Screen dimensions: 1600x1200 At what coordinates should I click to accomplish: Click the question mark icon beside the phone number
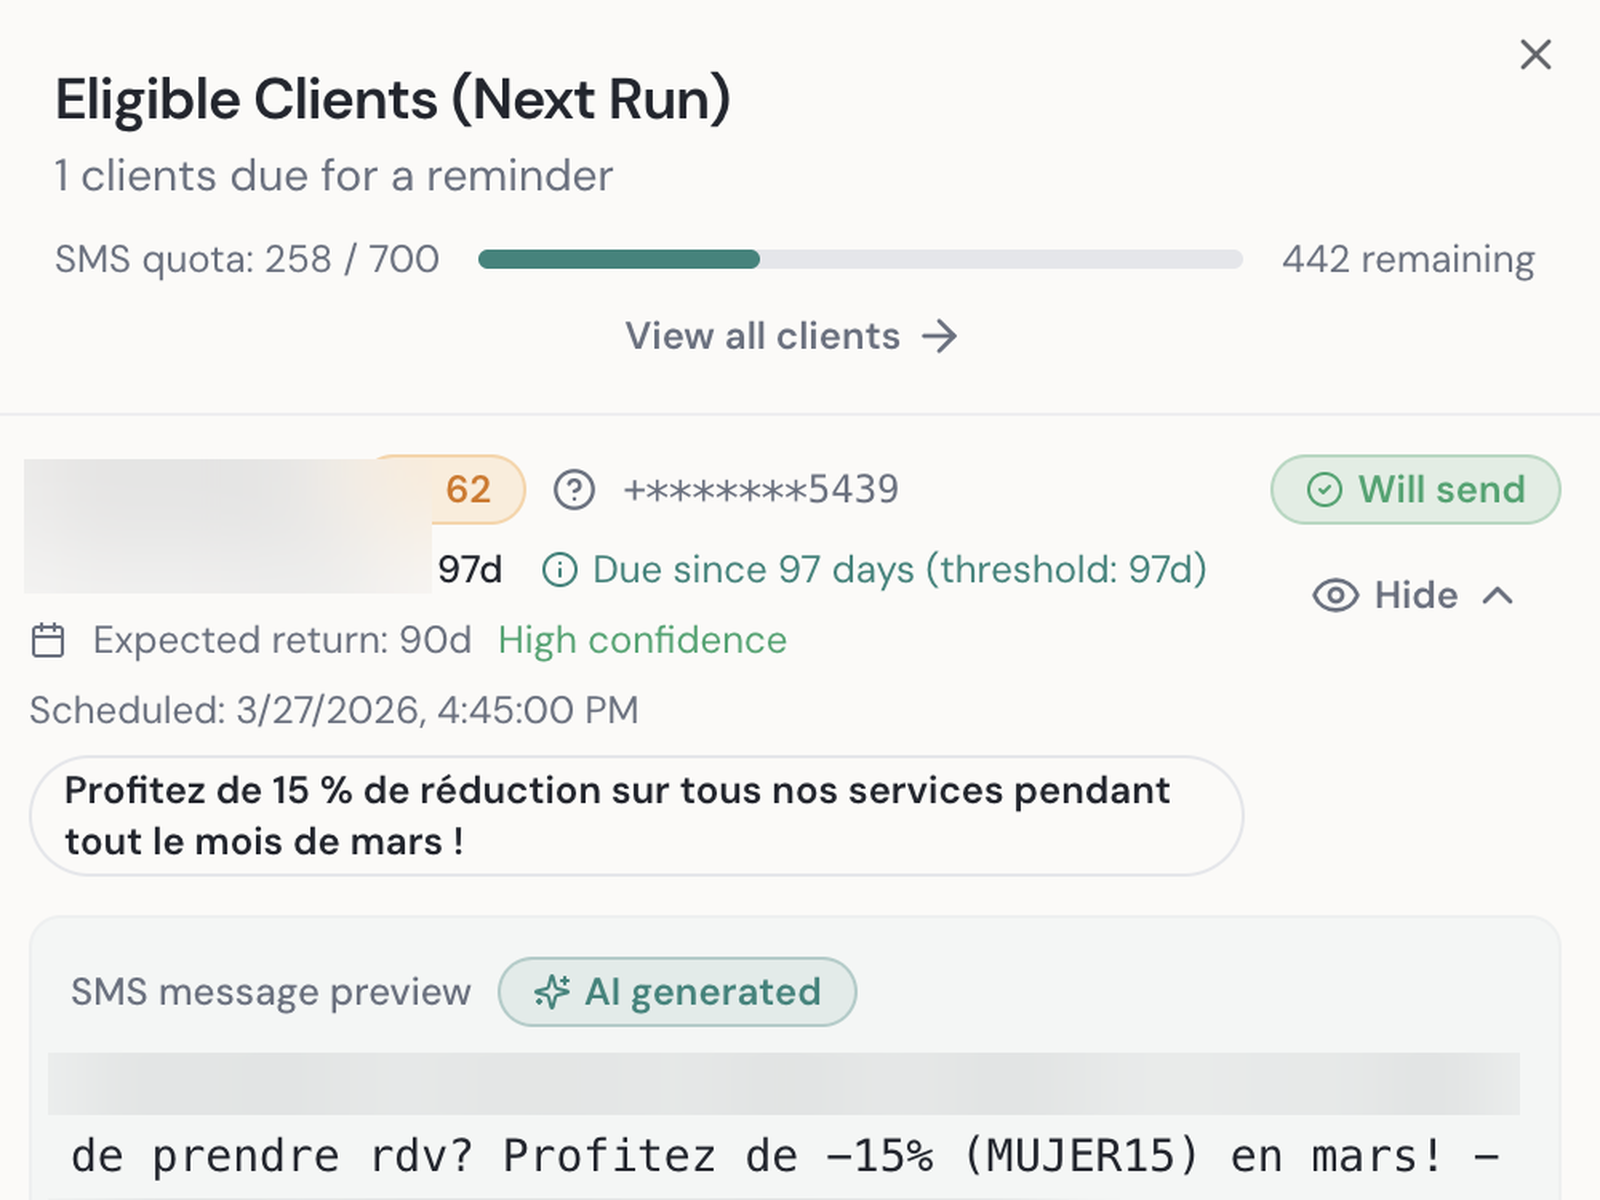point(575,489)
